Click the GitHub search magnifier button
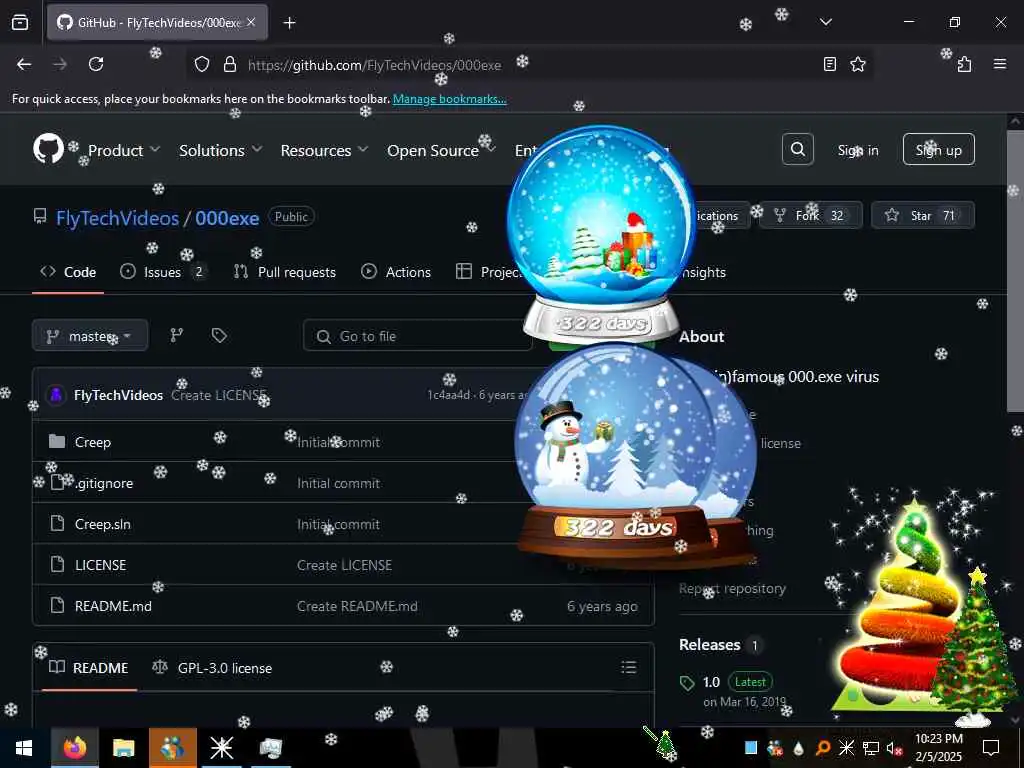This screenshot has width=1024, height=768. click(797, 150)
